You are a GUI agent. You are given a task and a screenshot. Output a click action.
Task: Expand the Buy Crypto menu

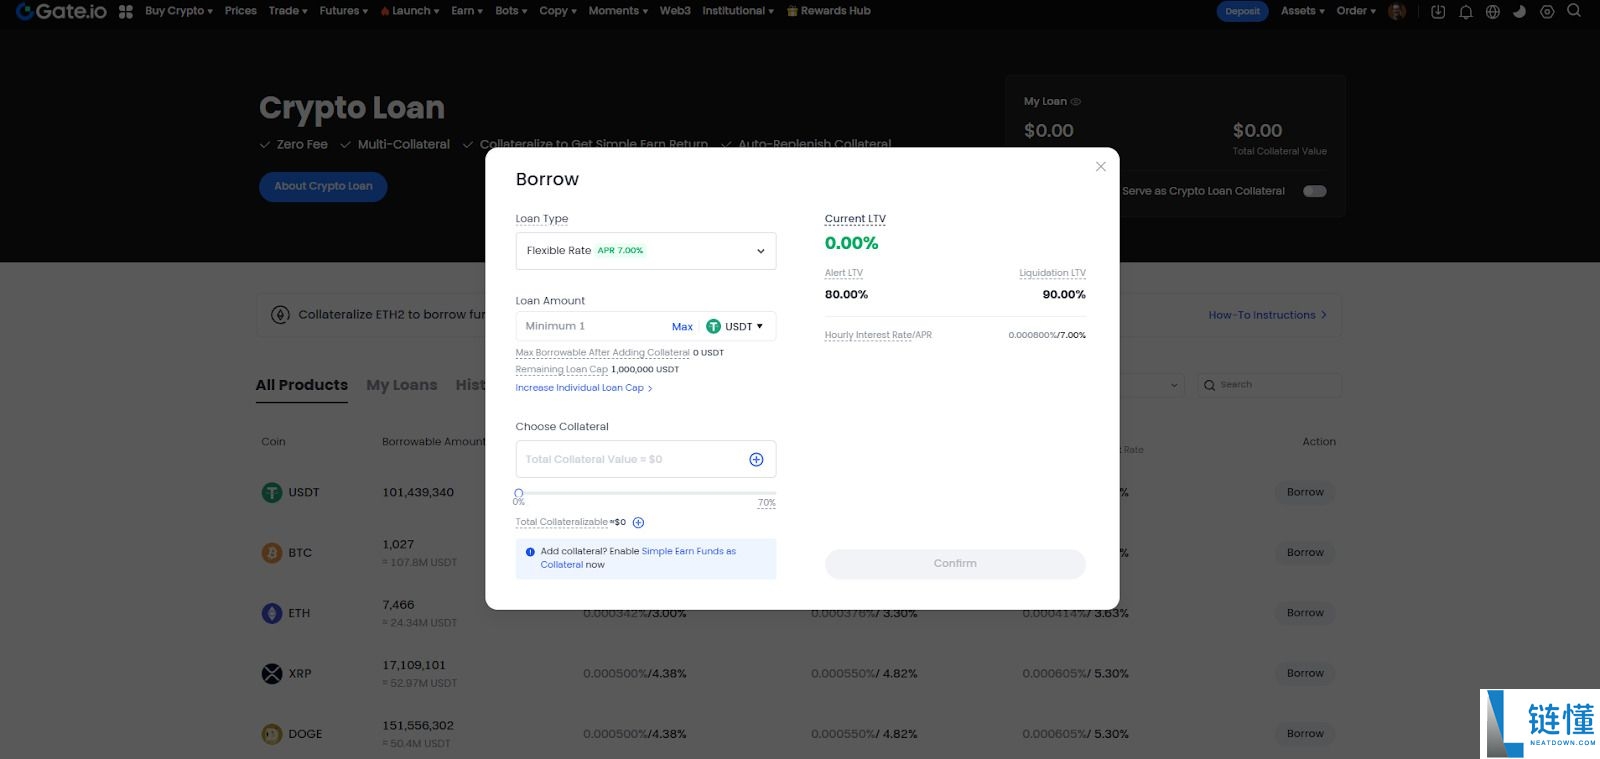click(178, 11)
